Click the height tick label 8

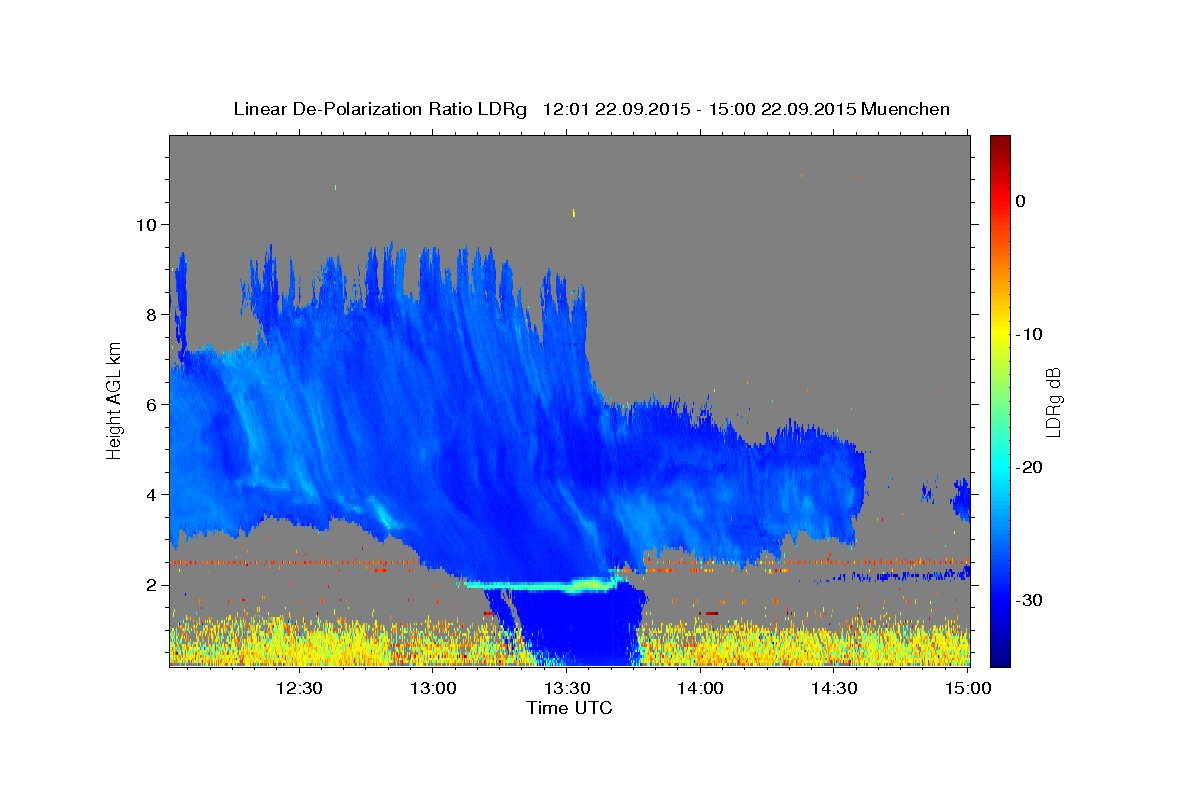coord(152,314)
